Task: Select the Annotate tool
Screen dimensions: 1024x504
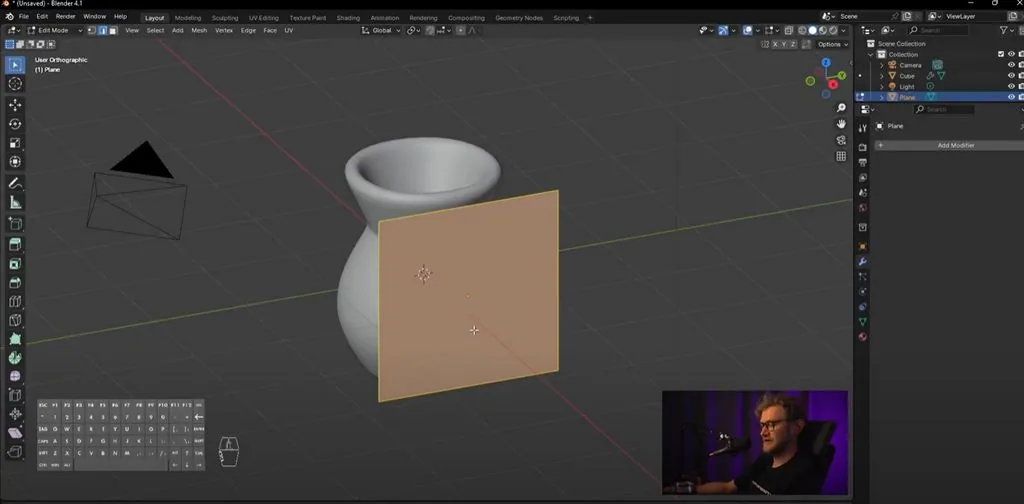Action: coord(15,183)
